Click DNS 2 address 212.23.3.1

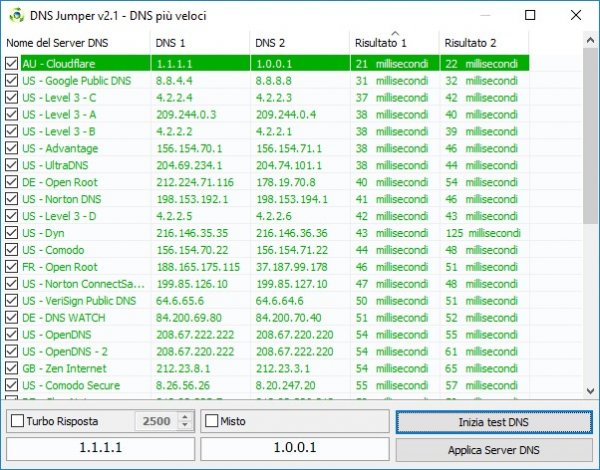pyautogui.click(x=283, y=368)
